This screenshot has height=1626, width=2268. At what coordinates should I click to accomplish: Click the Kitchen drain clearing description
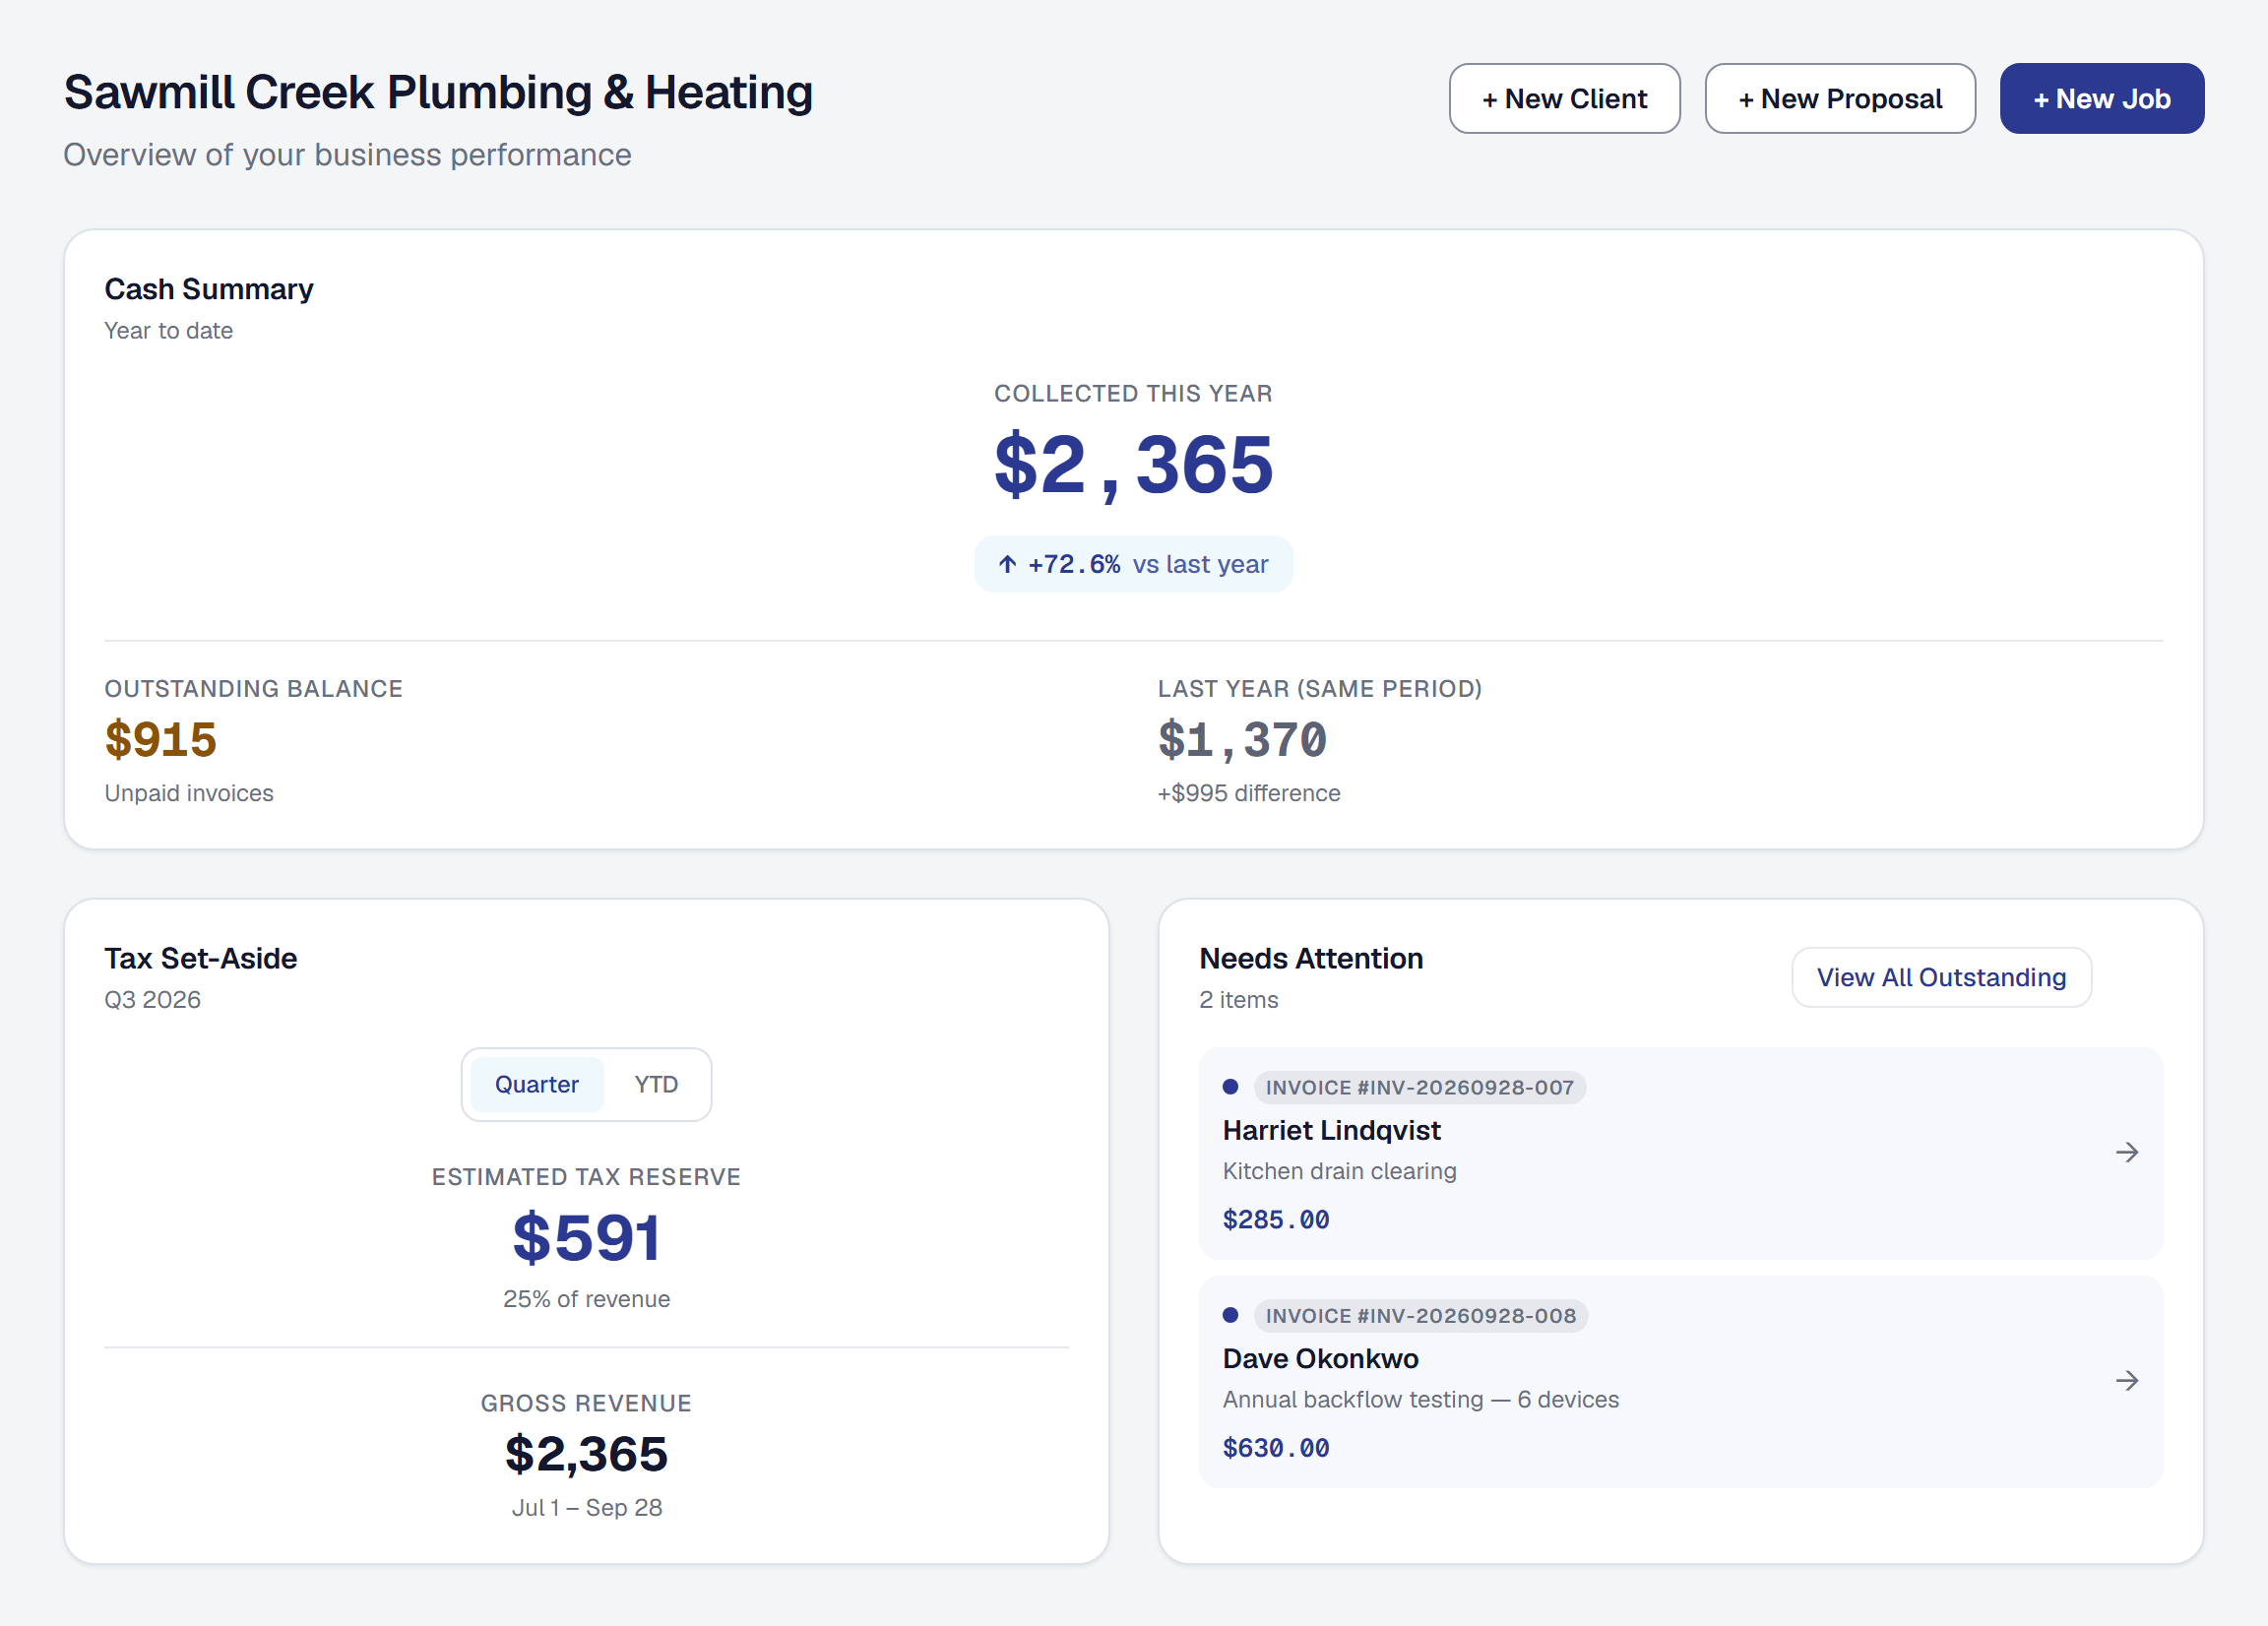tap(1339, 1171)
